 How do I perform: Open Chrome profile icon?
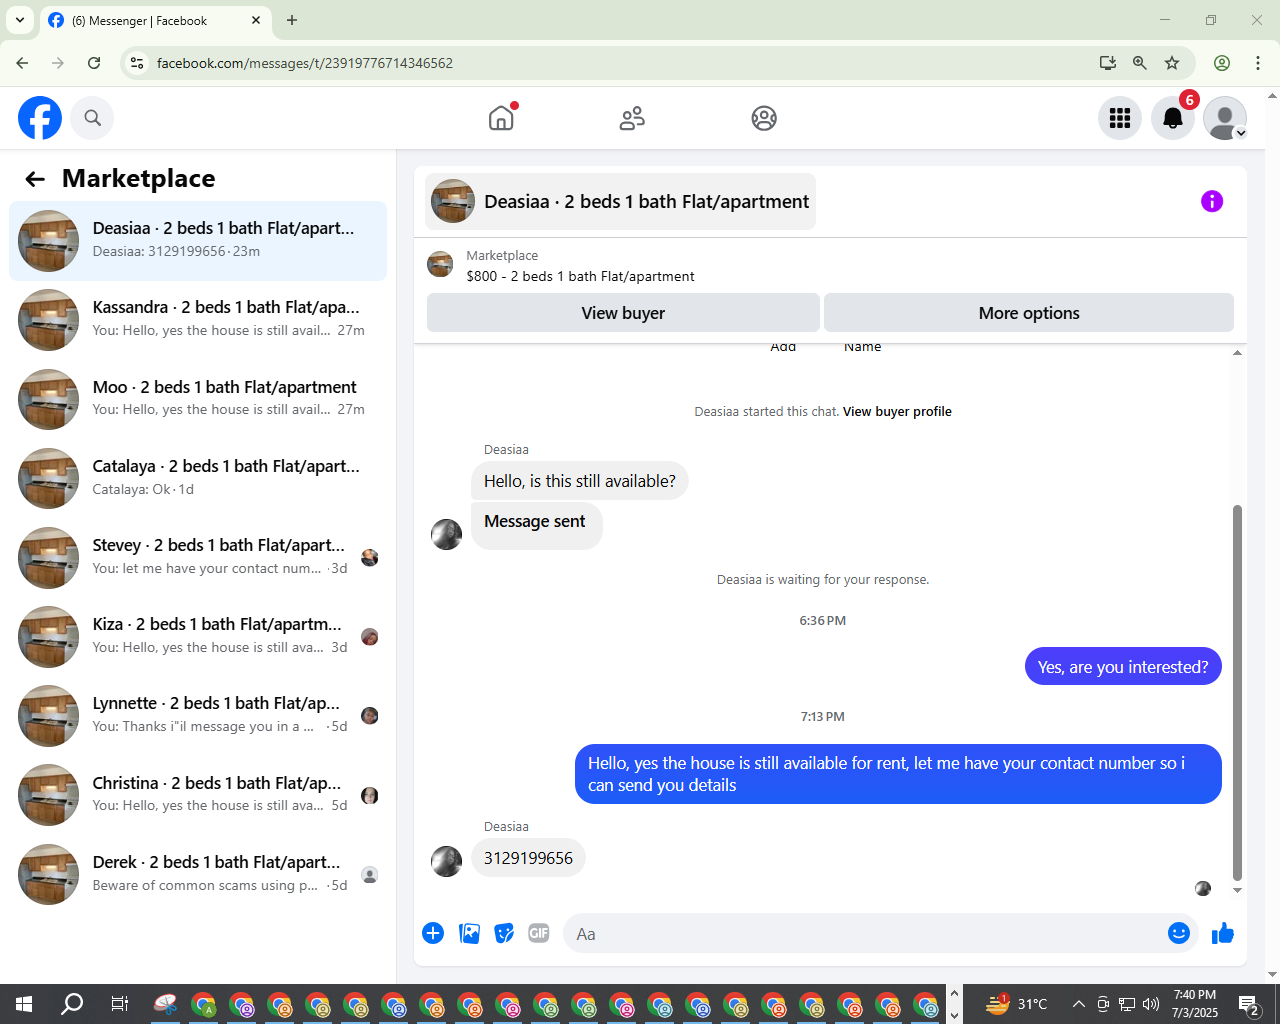point(1222,63)
